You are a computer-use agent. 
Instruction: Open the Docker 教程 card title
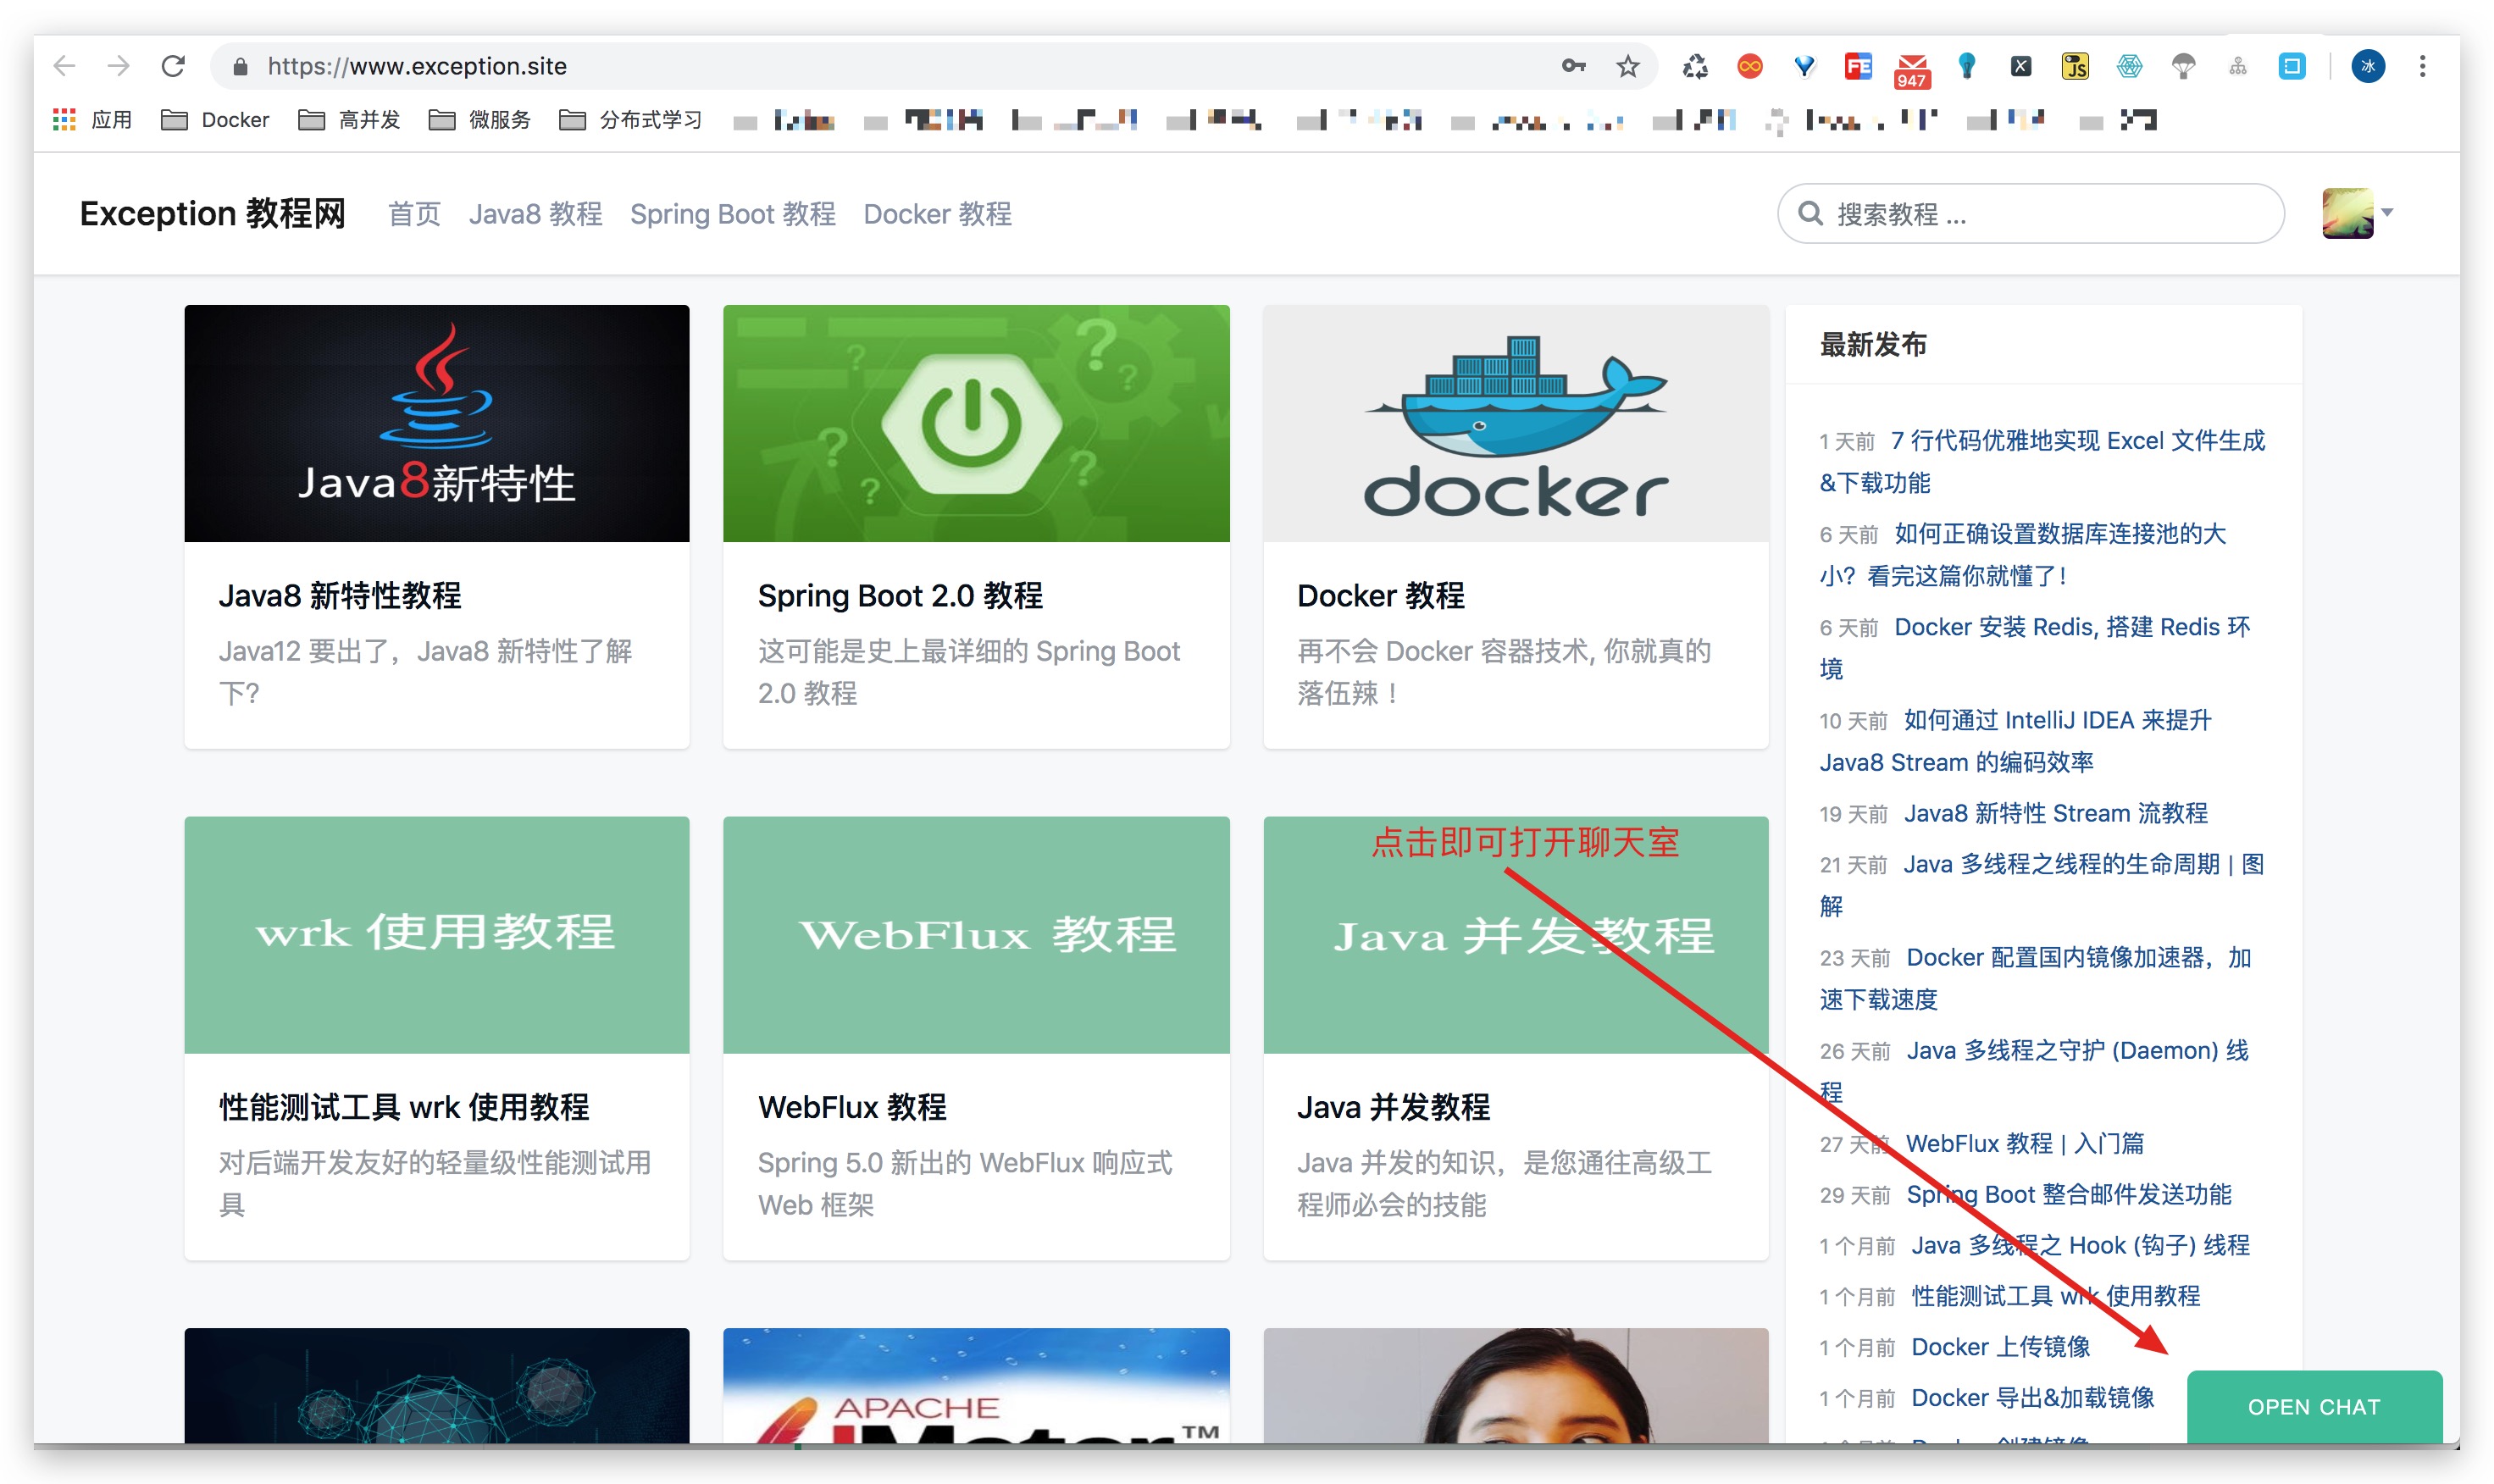[1380, 595]
